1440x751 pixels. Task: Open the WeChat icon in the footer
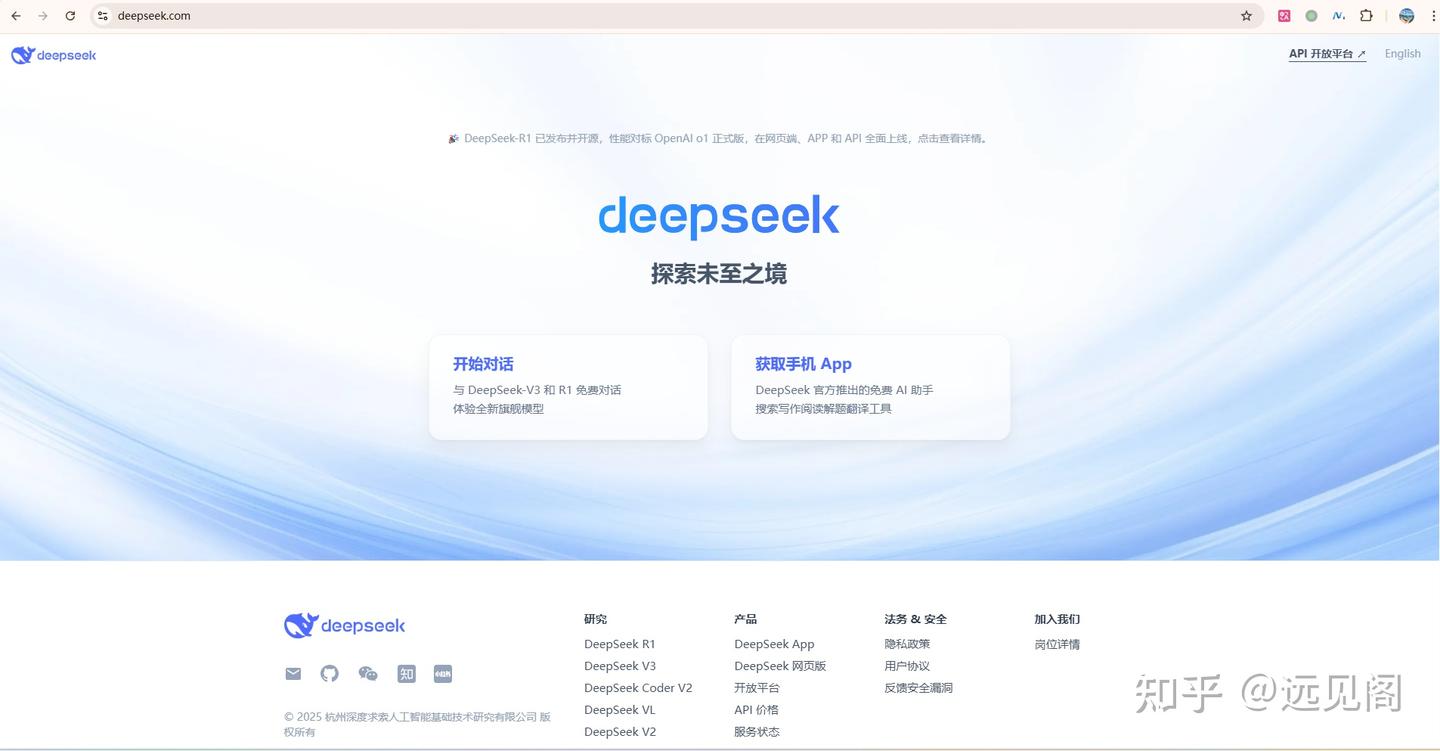pos(368,673)
